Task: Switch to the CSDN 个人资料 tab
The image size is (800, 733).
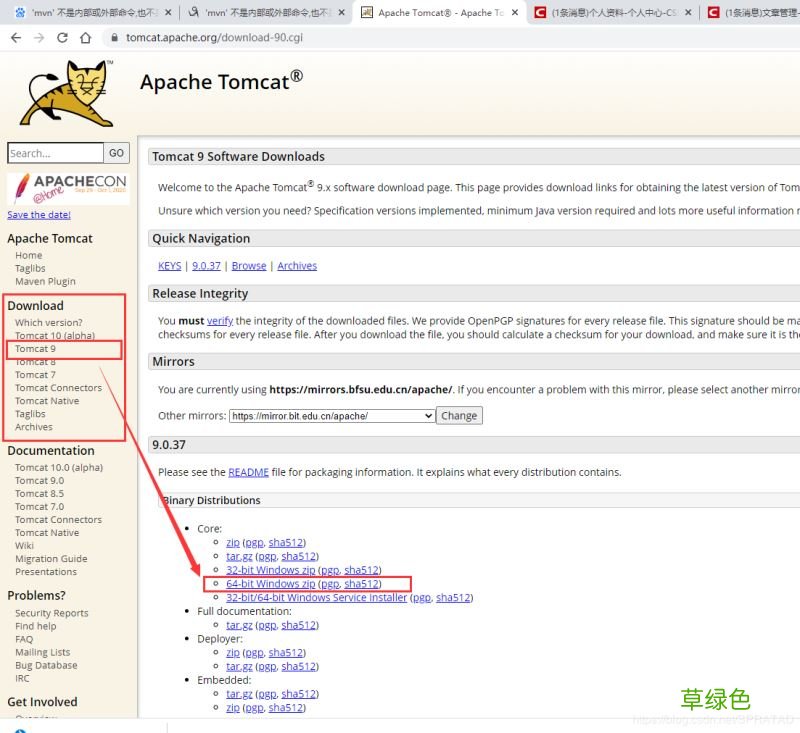Action: (613, 12)
